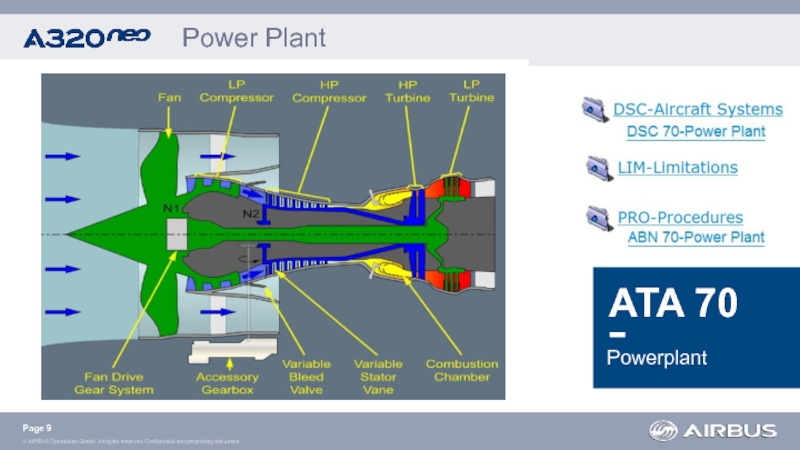Click the ATA 70 Powerplant blue box
Image resolution: width=800 pixels, height=450 pixels.
(692, 328)
